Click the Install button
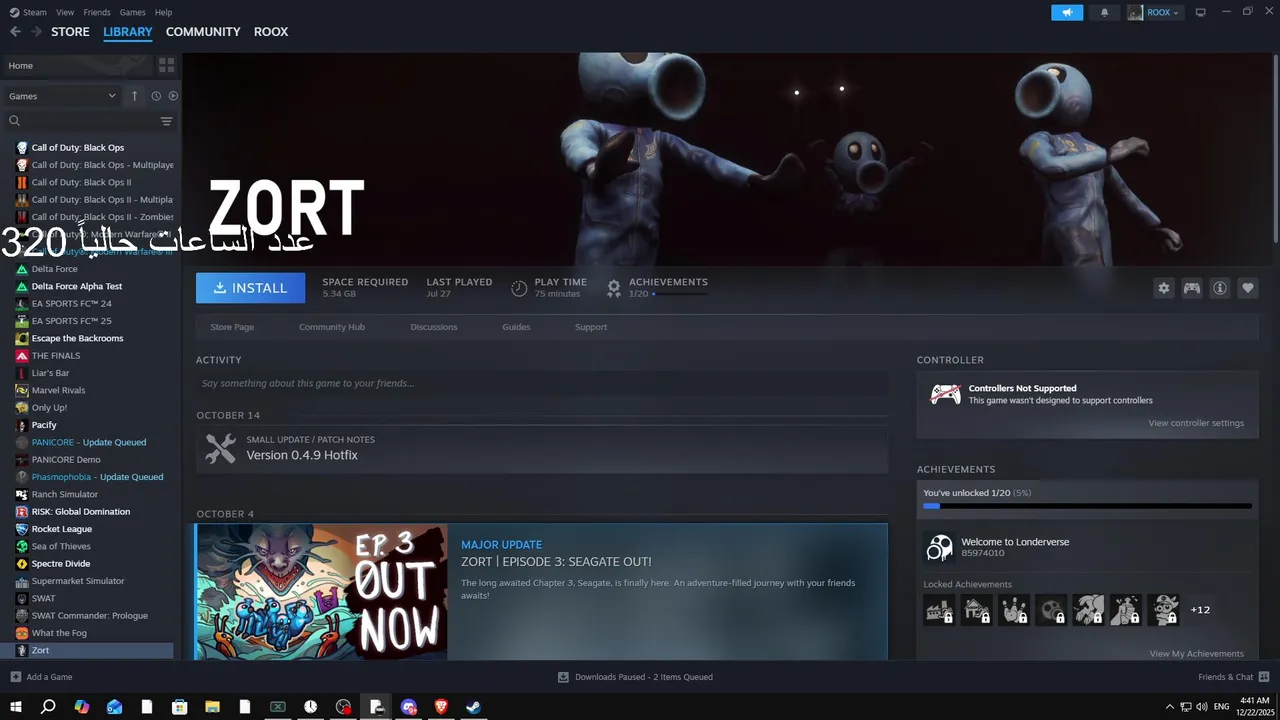This screenshot has width=1280, height=720. (x=250, y=288)
